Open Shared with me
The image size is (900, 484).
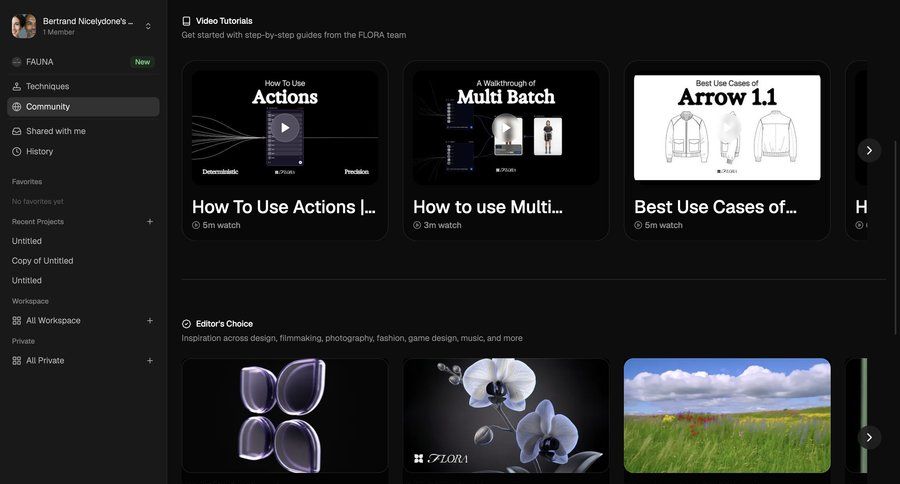coord(83,131)
